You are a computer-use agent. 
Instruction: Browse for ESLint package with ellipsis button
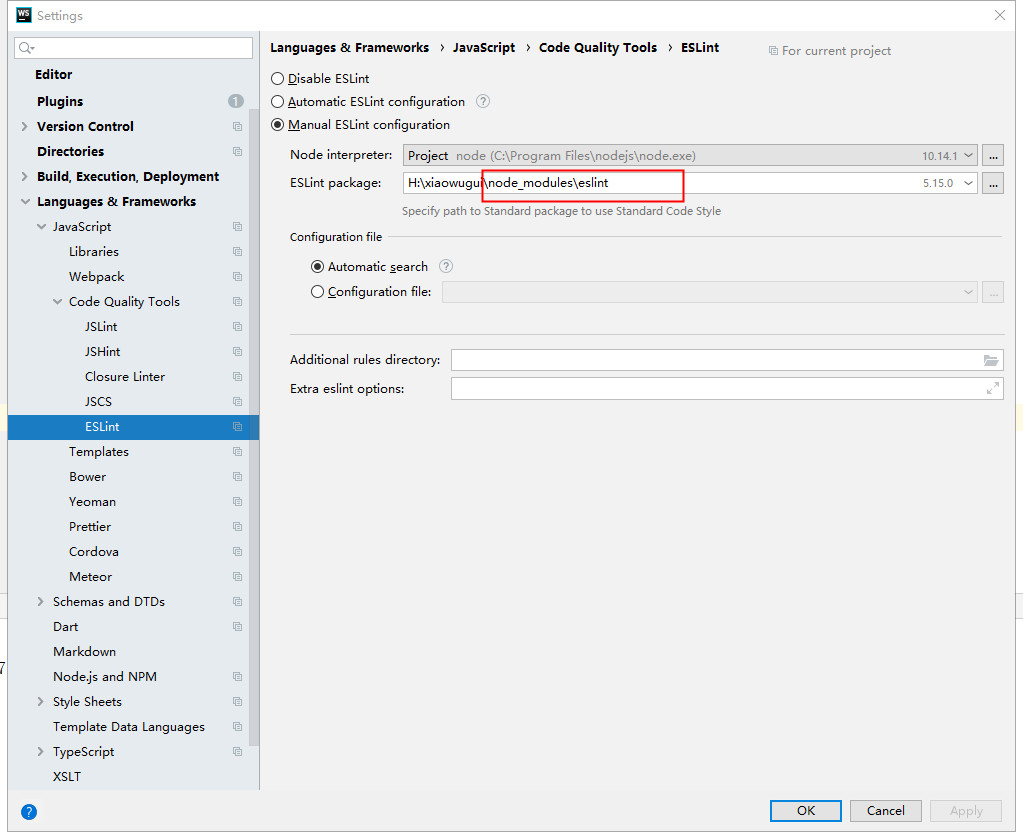(993, 183)
